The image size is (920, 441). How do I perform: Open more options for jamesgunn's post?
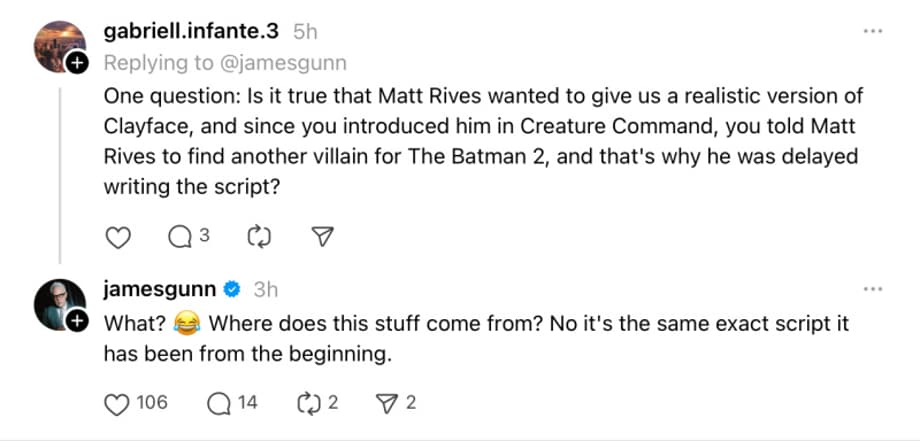pyautogui.click(x=873, y=289)
